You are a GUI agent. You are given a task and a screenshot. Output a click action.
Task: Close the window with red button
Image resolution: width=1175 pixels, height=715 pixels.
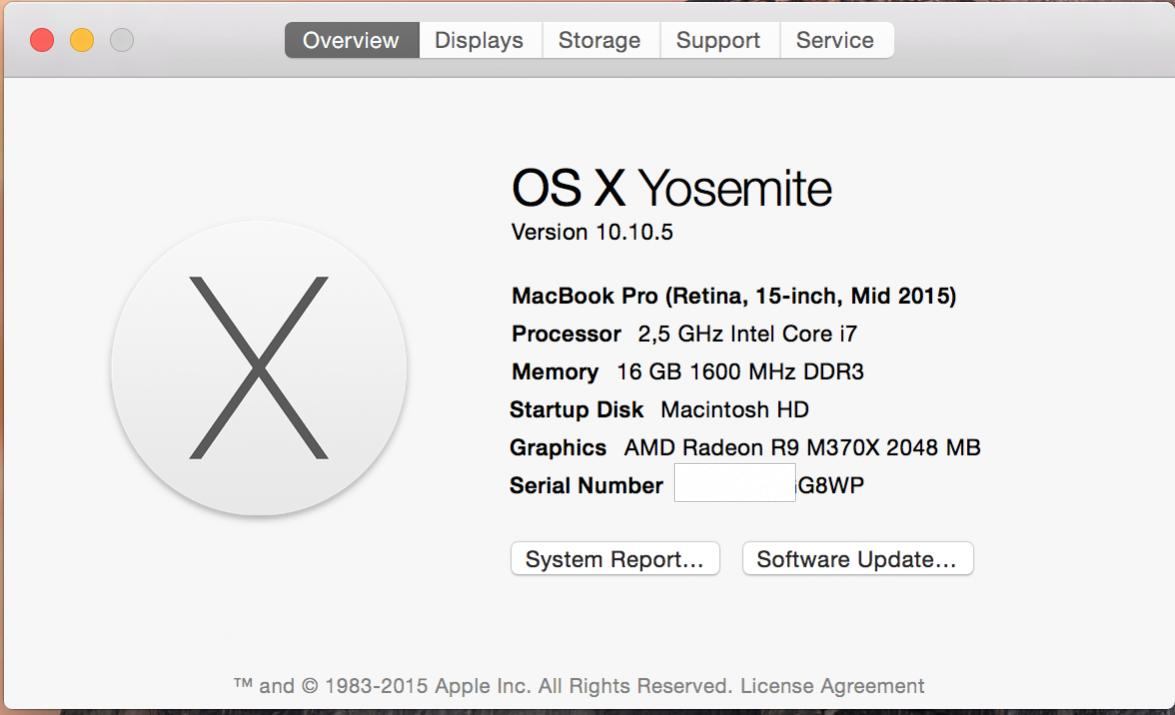tap(42, 40)
